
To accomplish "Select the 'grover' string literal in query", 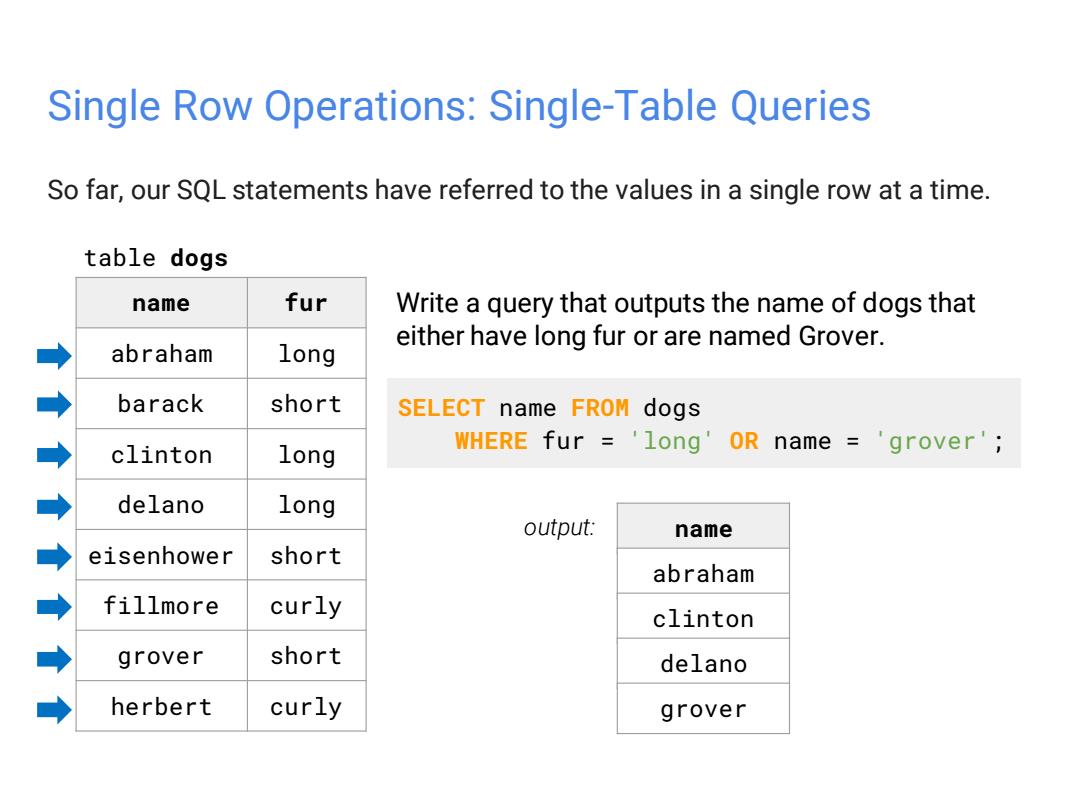I will [932, 441].
